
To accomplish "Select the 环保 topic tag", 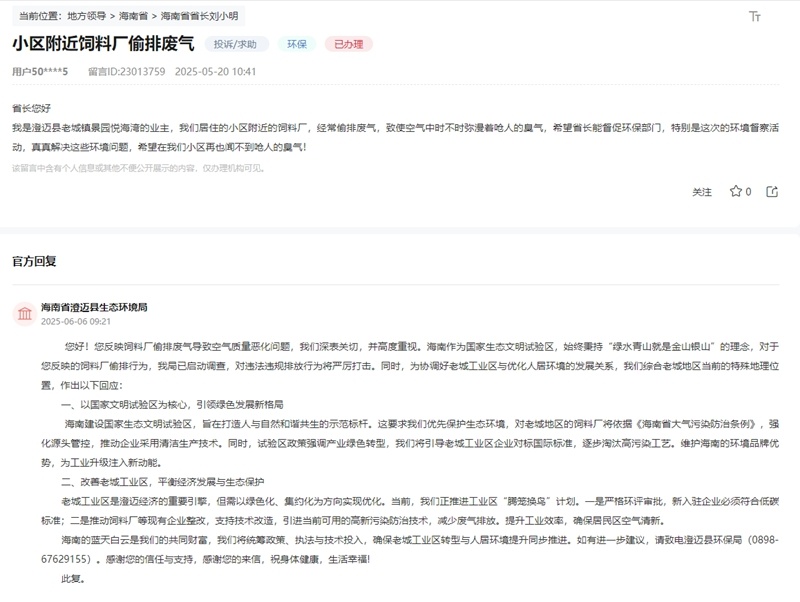I will pos(297,44).
